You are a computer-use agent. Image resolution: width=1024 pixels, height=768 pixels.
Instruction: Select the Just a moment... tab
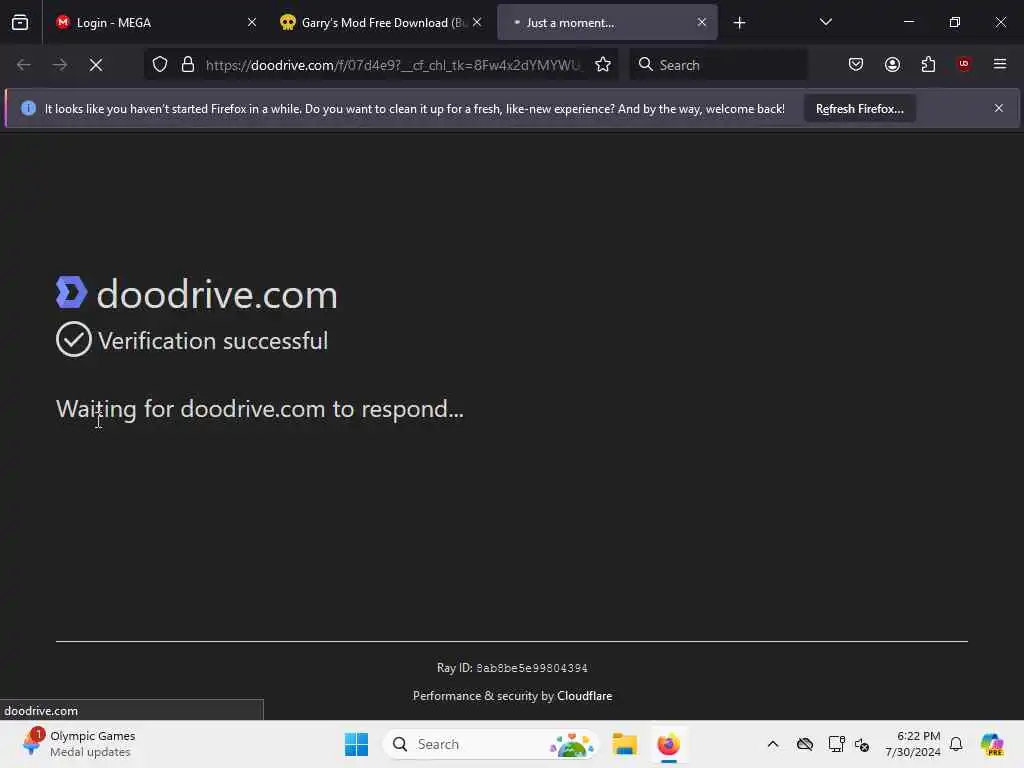coord(607,22)
